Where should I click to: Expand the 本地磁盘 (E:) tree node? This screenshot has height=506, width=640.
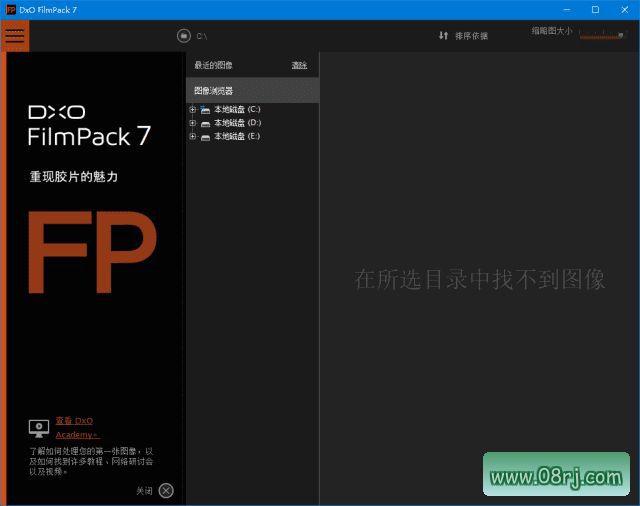pos(193,136)
